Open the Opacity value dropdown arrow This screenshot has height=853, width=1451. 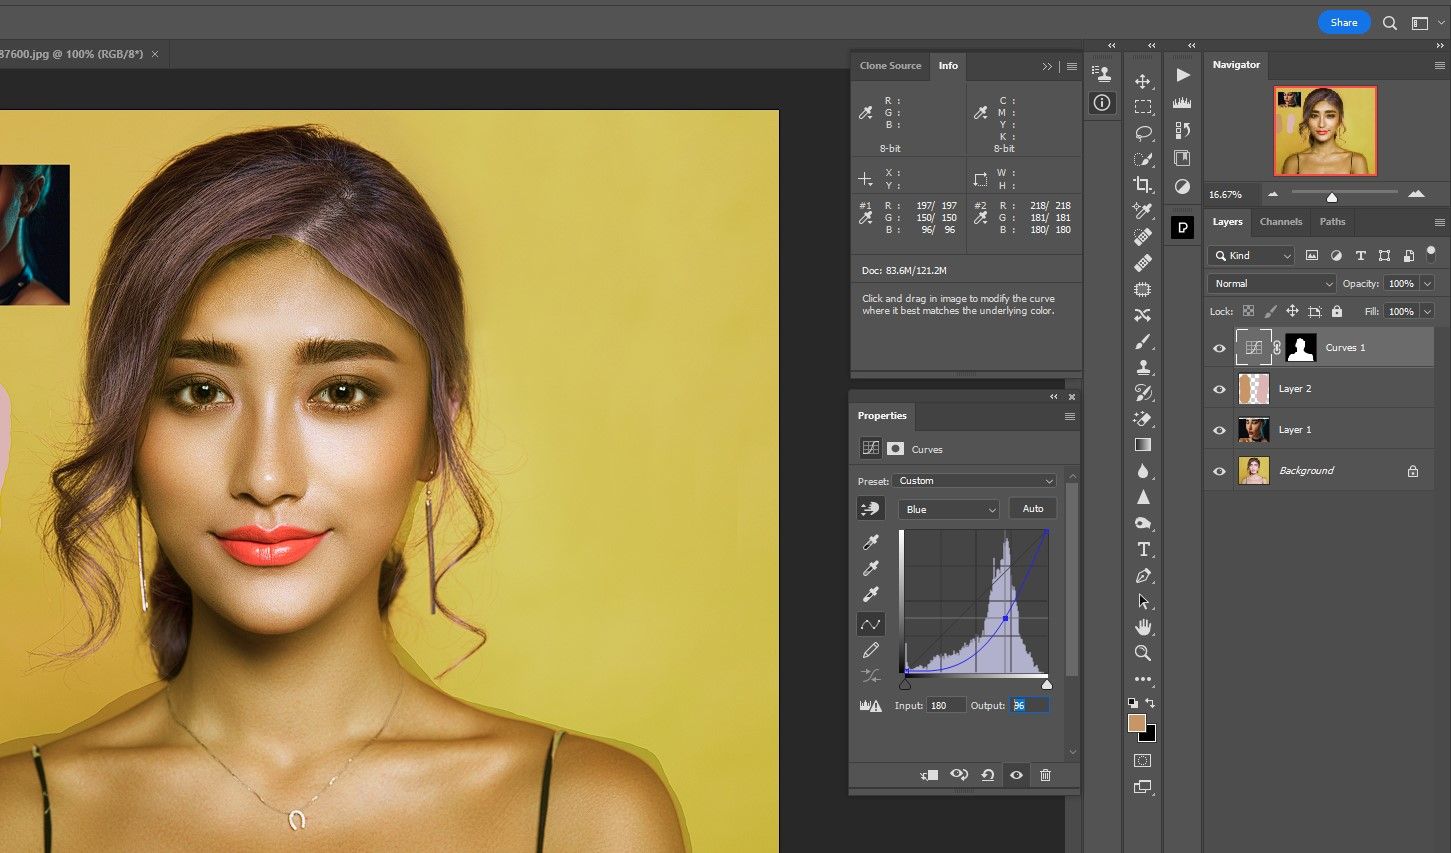[x=1427, y=284]
